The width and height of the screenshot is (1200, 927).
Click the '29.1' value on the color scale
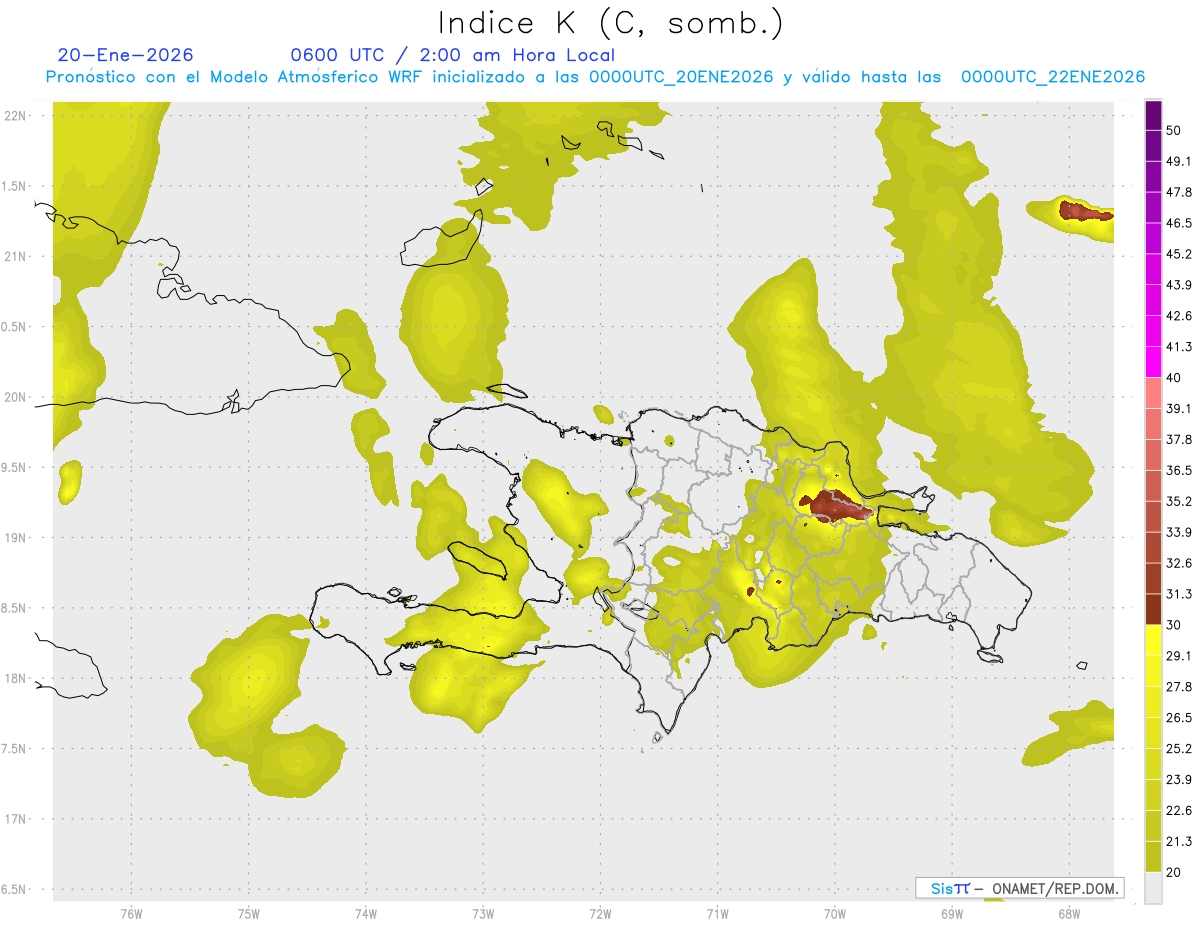1179,656
